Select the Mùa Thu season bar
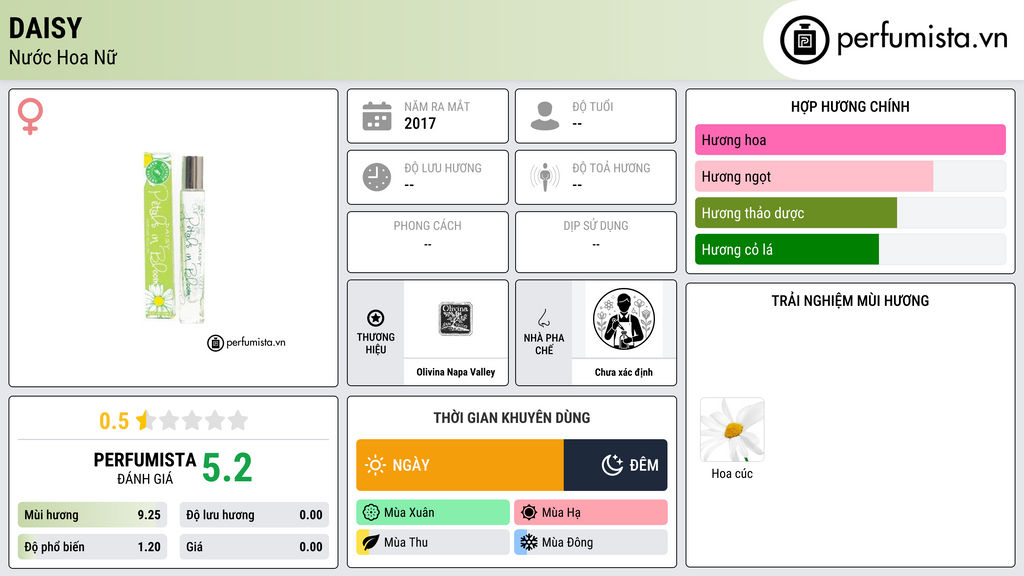This screenshot has height=576, width=1024. pyautogui.click(x=433, y=542)
